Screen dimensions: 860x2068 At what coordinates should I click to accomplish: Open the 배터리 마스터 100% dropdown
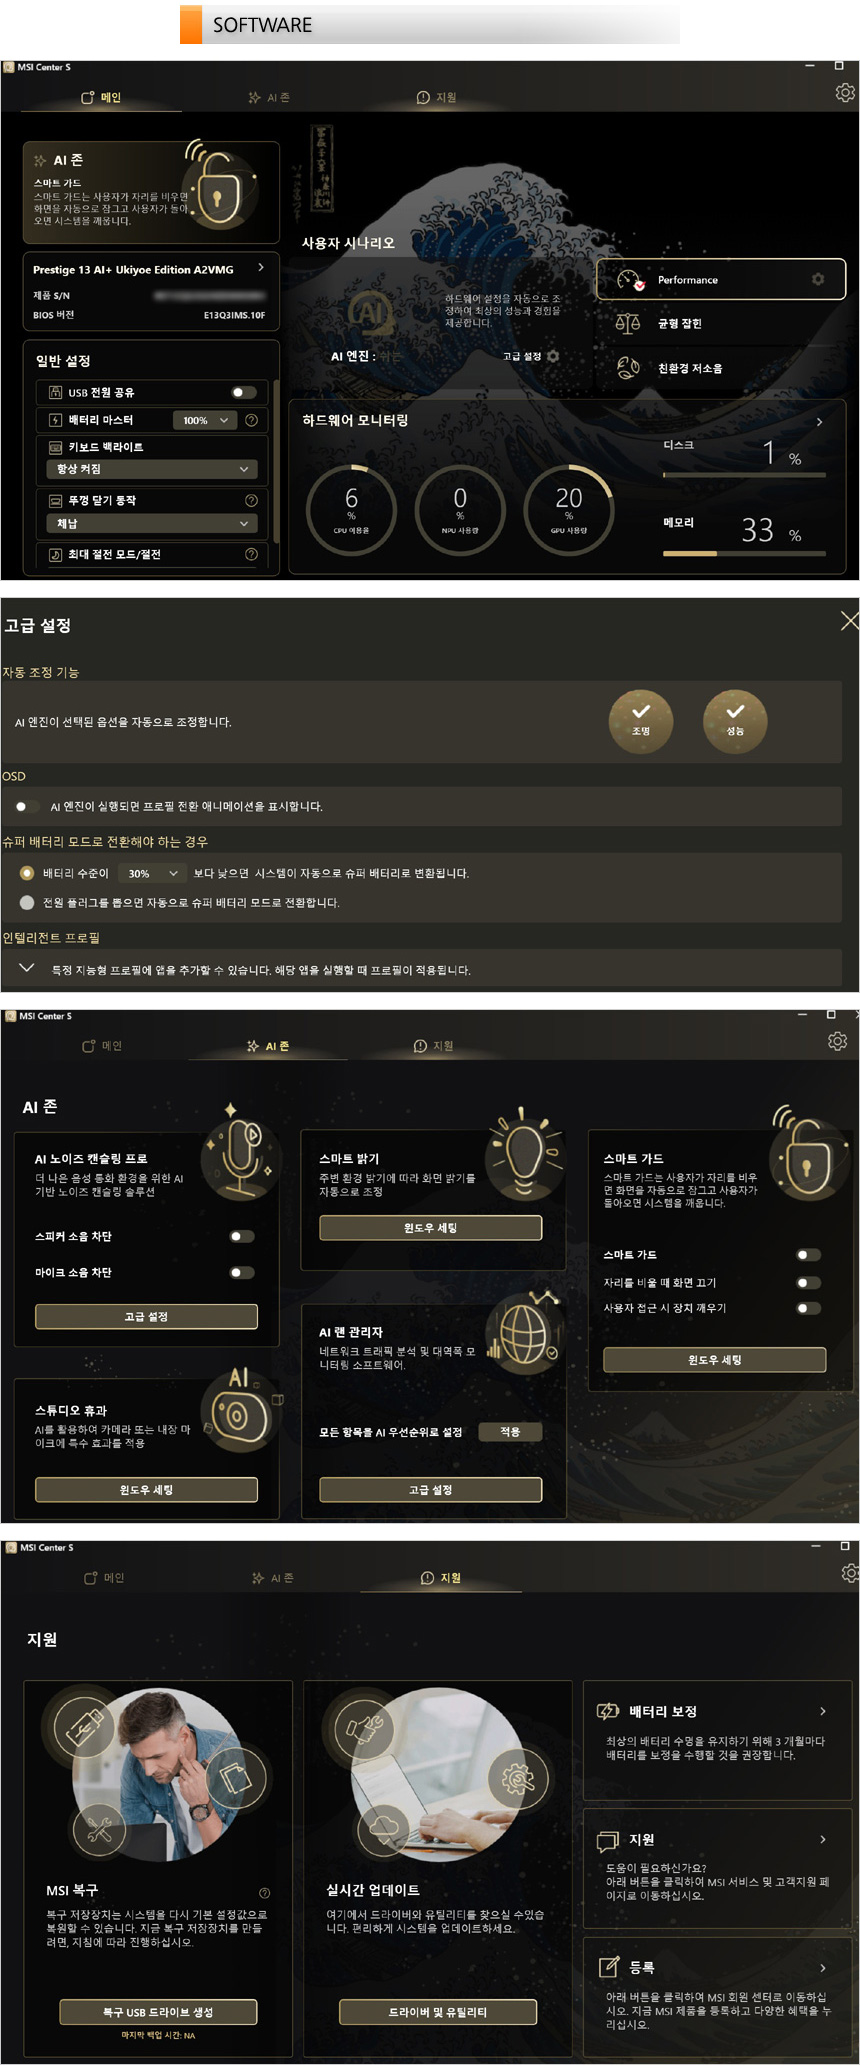[x=205, y=420]
